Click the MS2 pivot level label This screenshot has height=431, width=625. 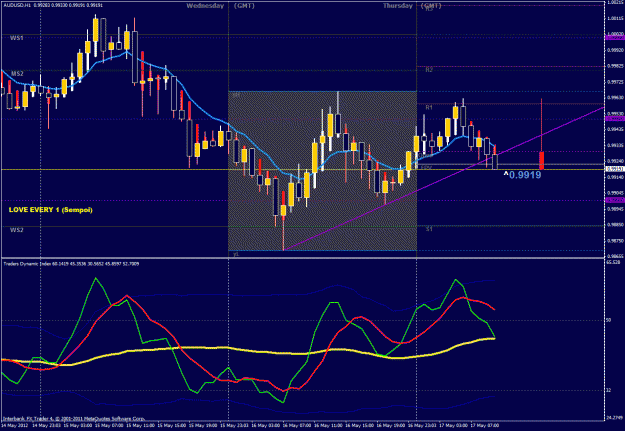coord(17,74)
